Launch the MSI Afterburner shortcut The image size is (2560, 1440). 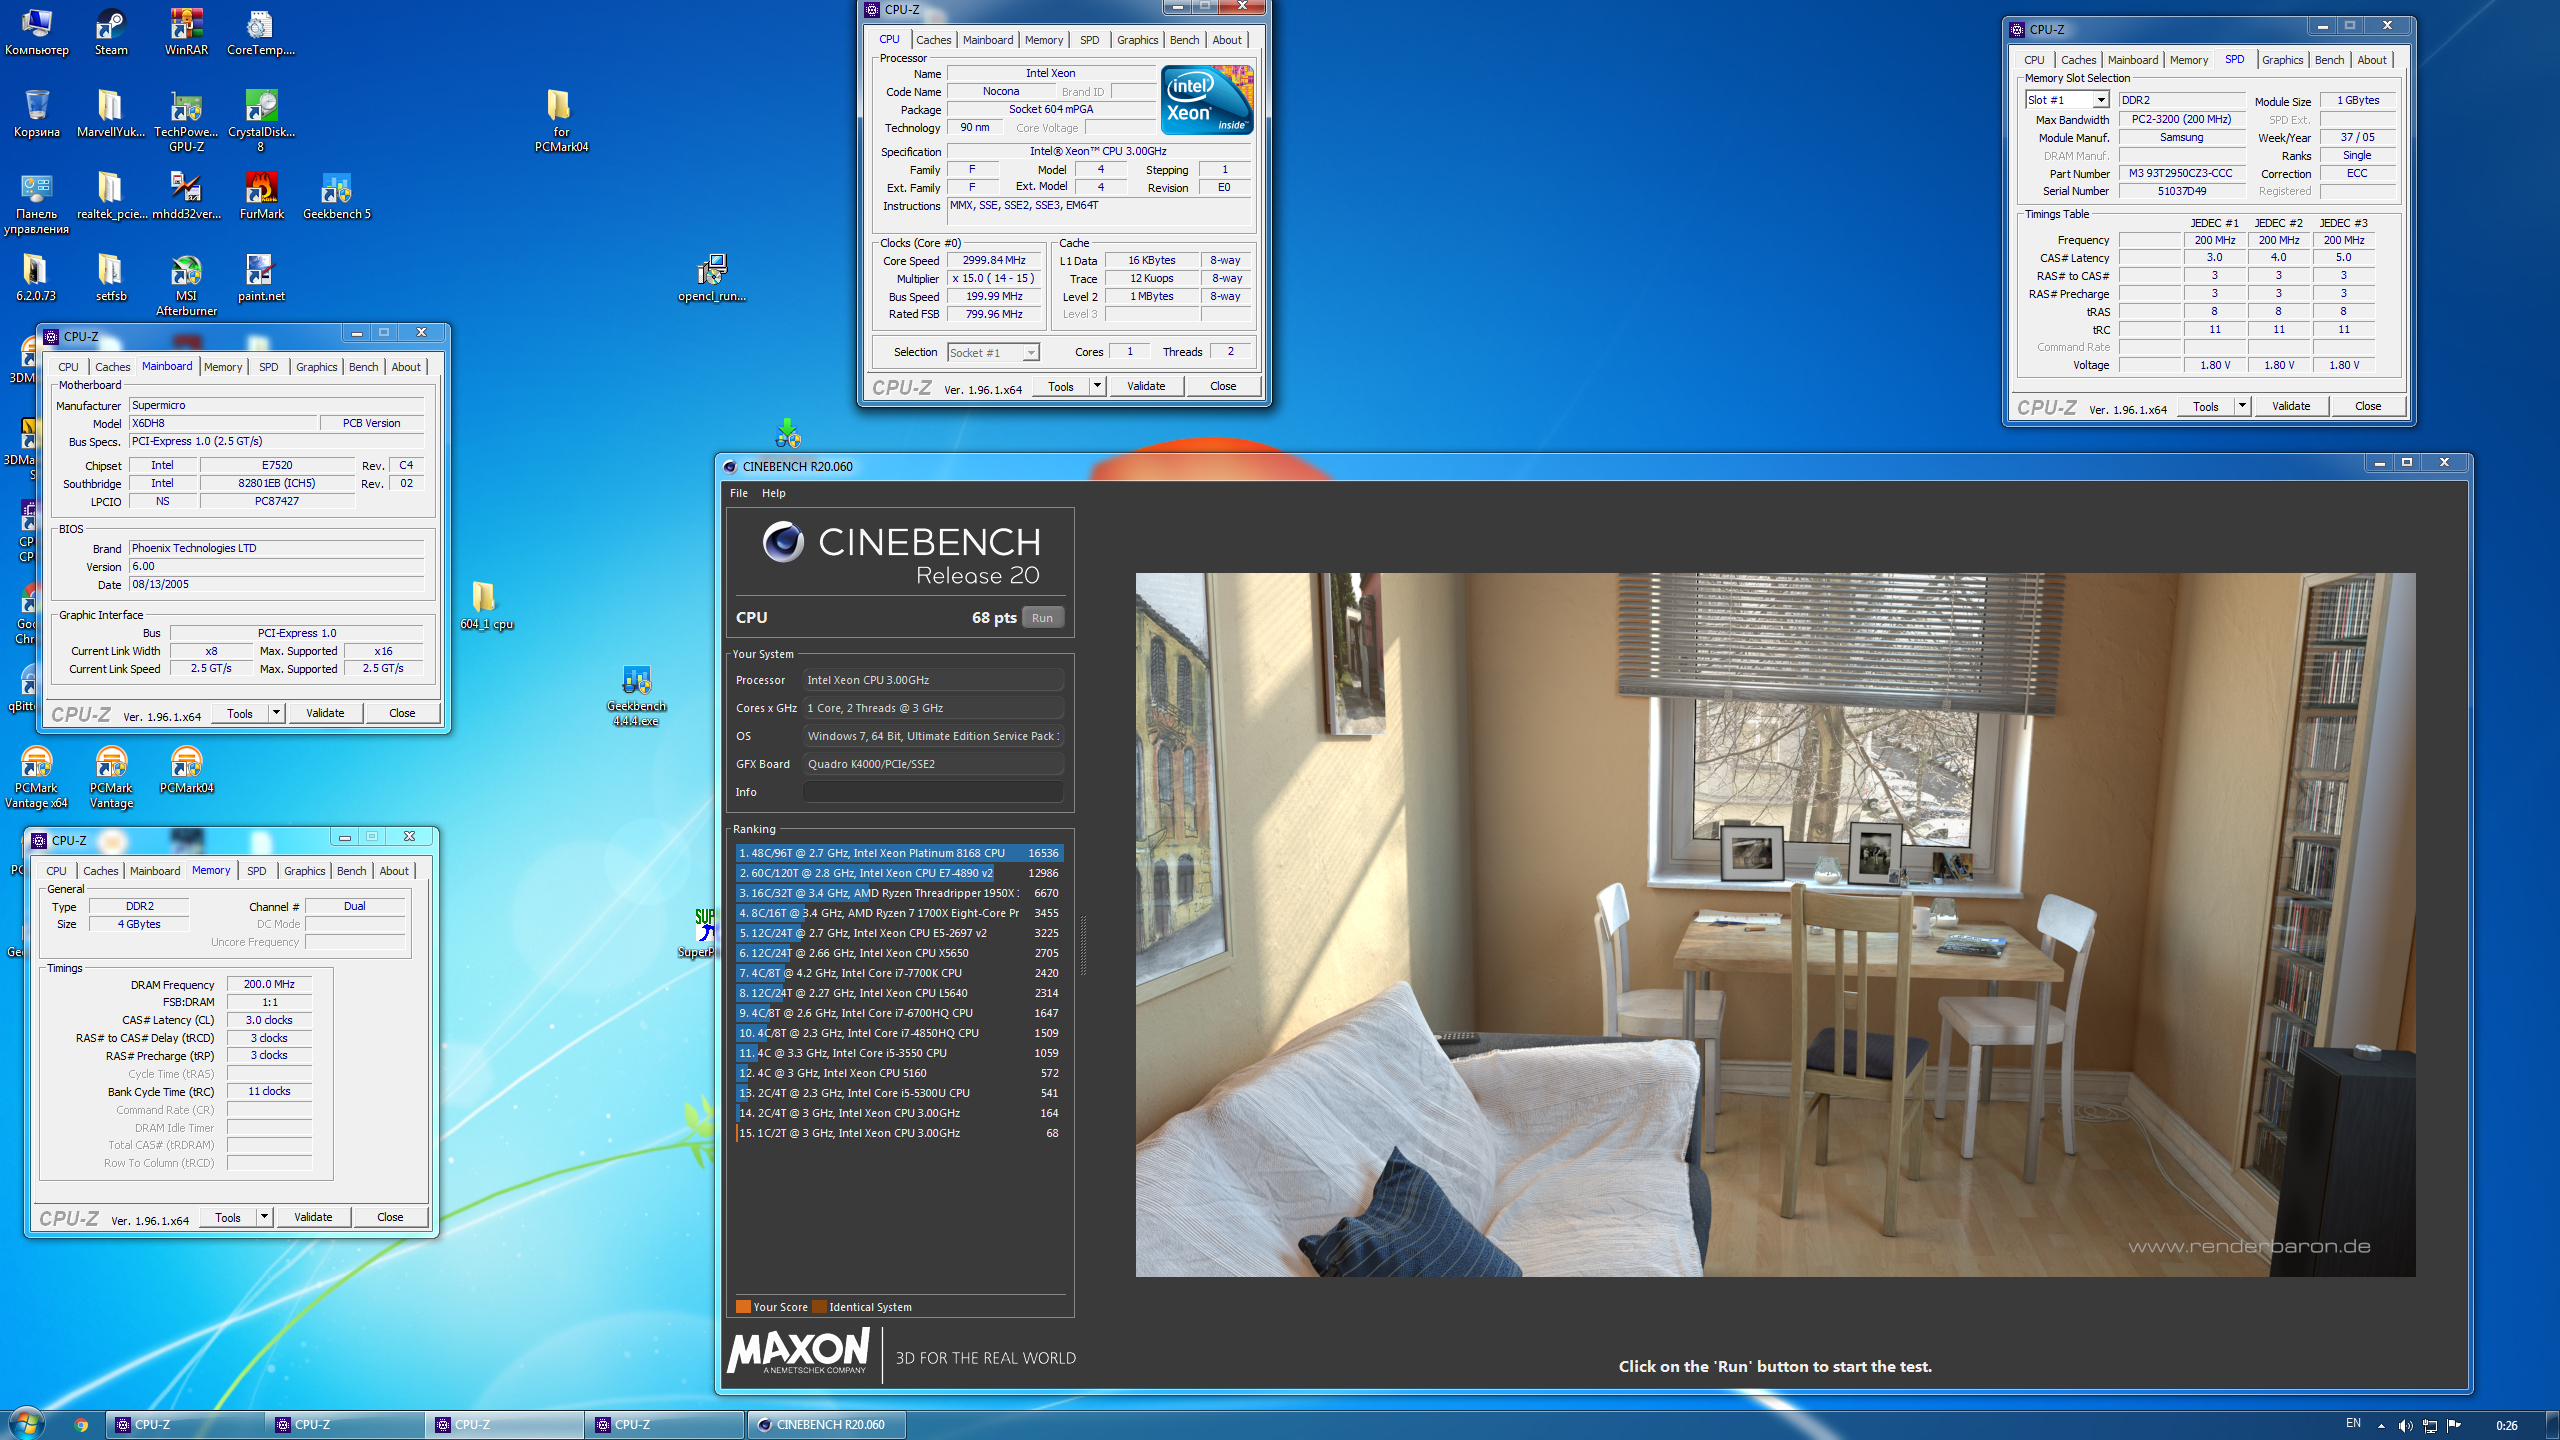click(186, 285)
